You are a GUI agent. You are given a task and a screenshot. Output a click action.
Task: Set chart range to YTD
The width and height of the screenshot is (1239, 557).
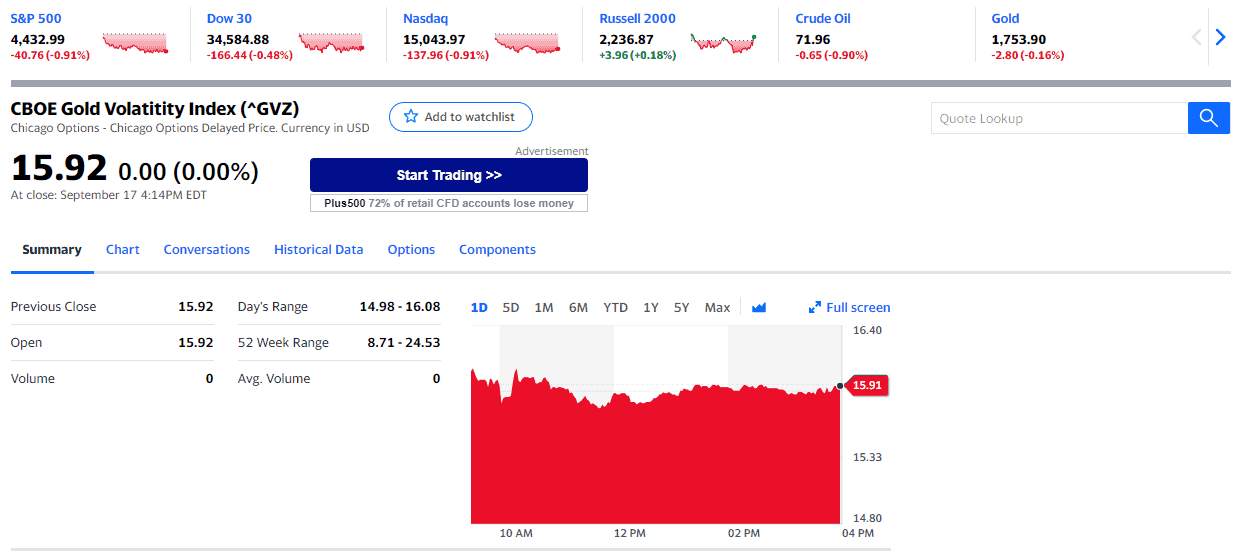point(615,308)
